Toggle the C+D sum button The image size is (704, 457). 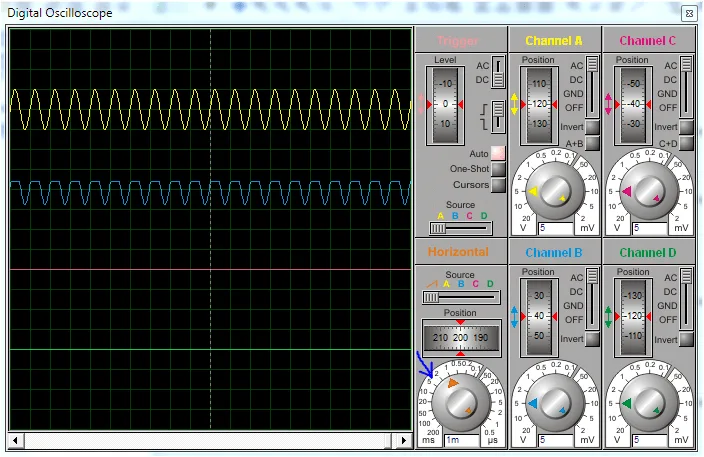[686, 143]
